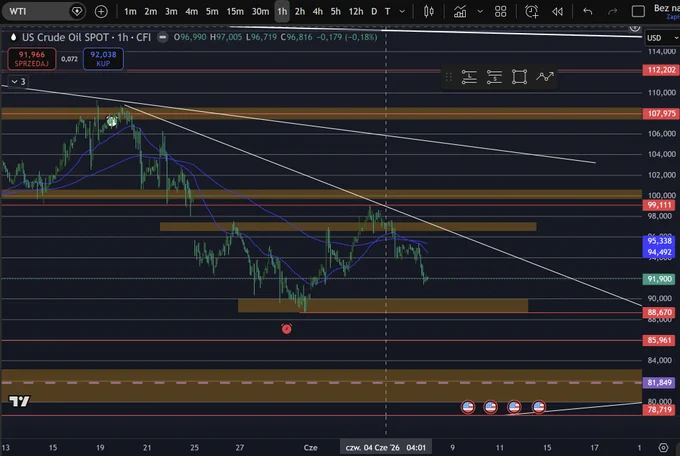Image resolution: width=680 pixels, height=456 pixels.
Task: Undo last chart action
Action: point(588,12)
